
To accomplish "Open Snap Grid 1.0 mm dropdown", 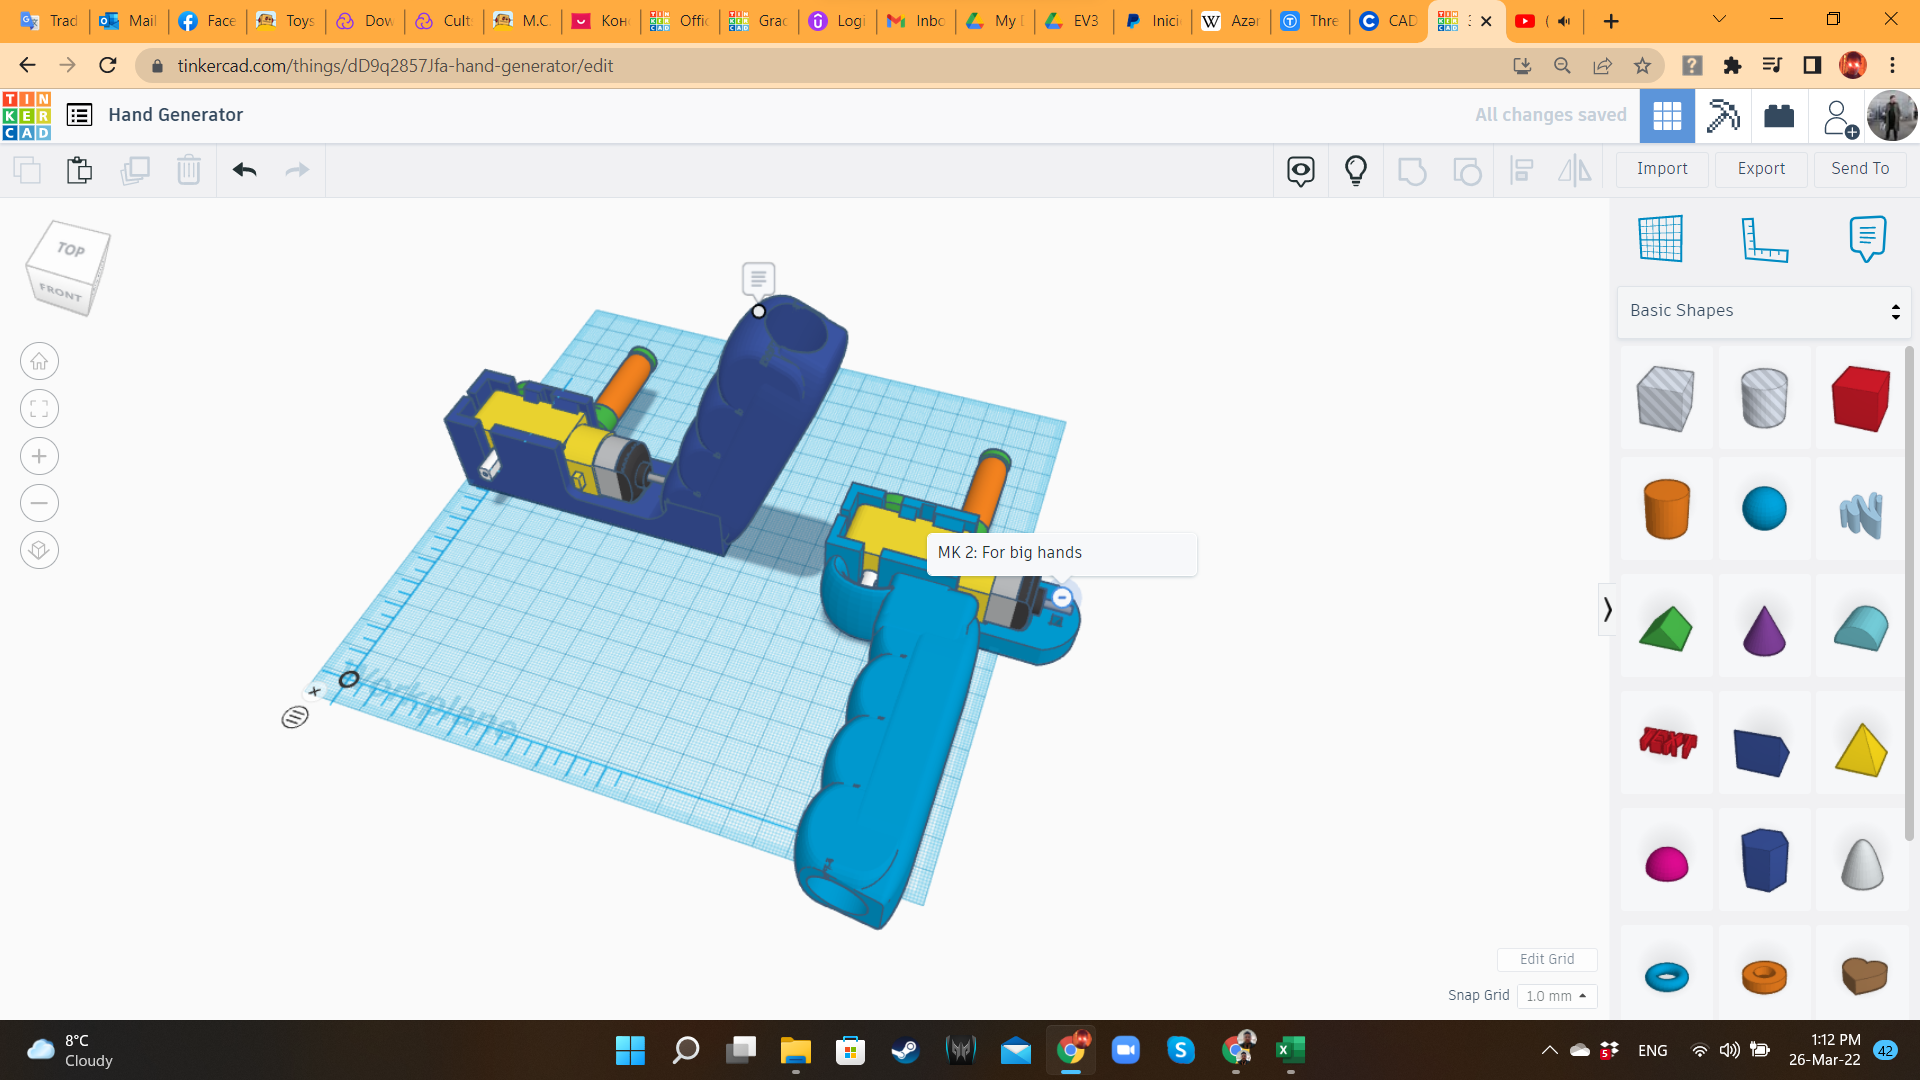I will (x=1556, y=996).
